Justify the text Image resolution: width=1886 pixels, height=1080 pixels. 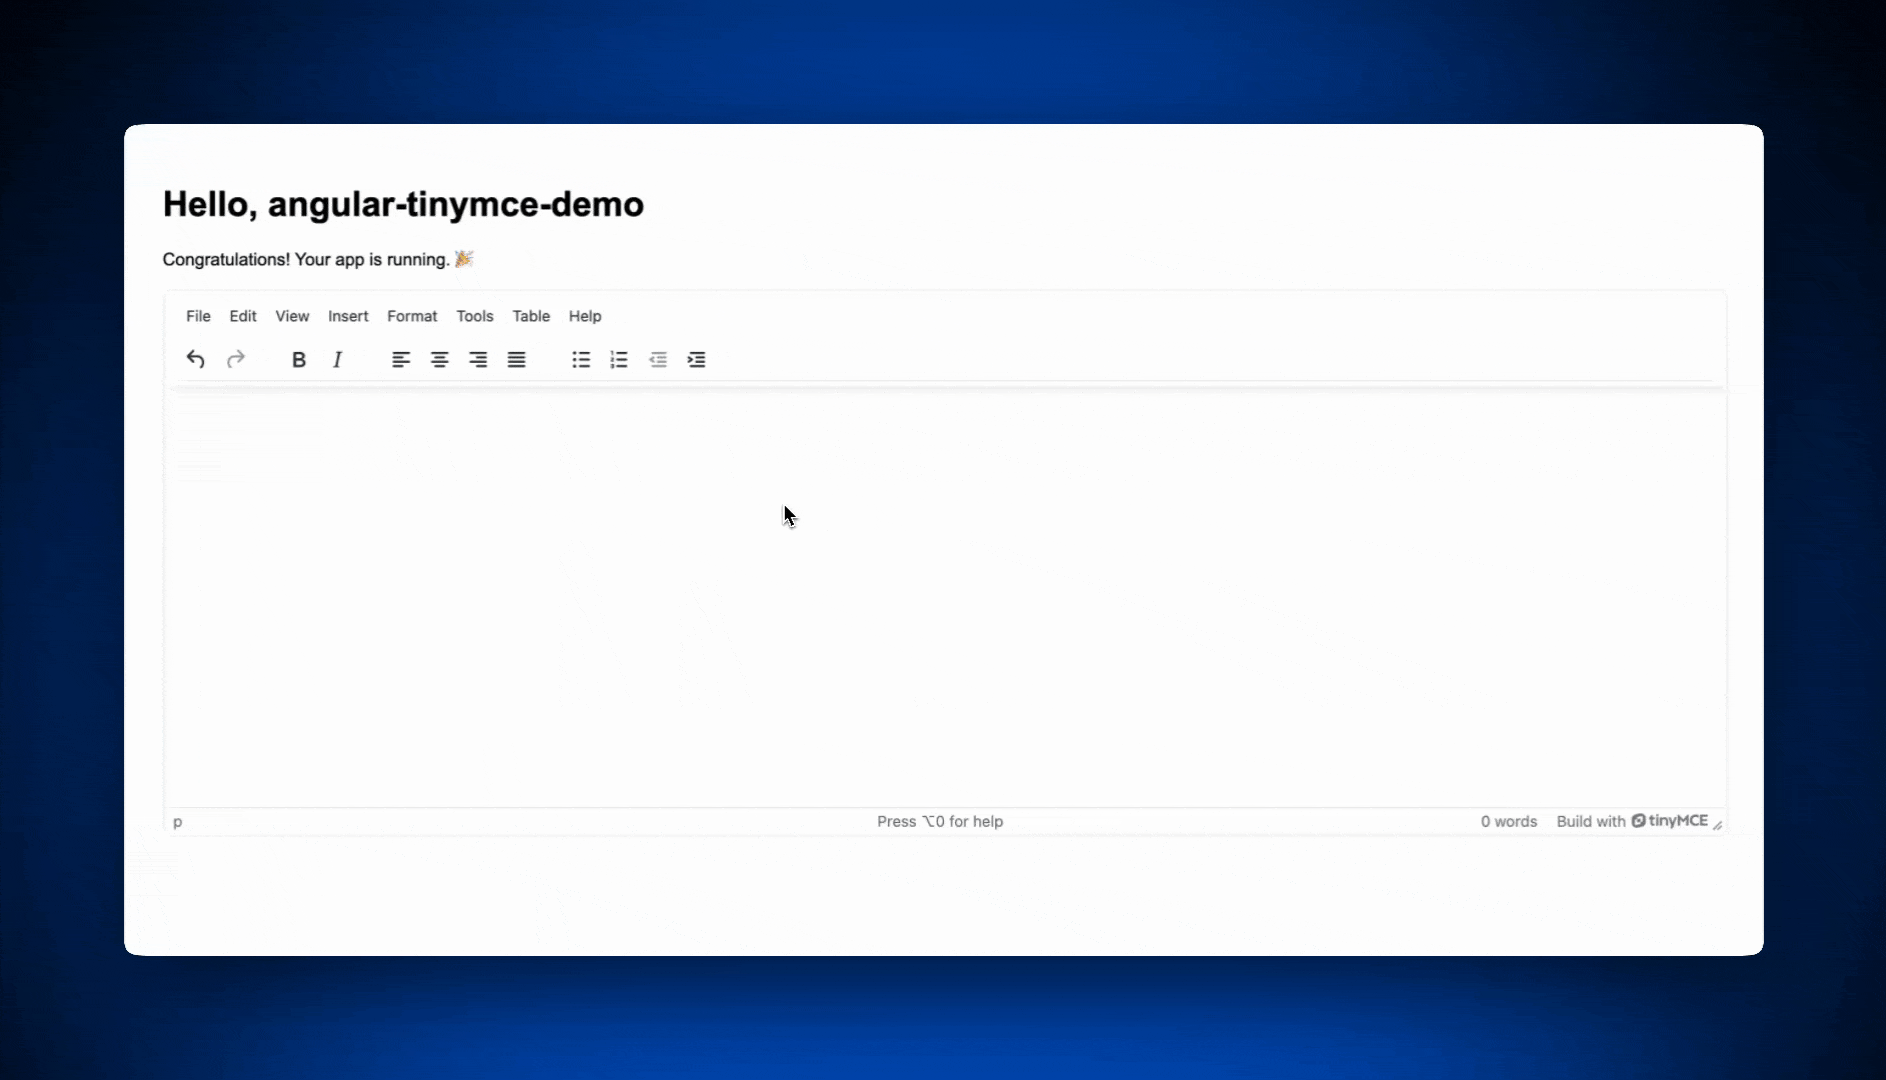click(516, 359)
